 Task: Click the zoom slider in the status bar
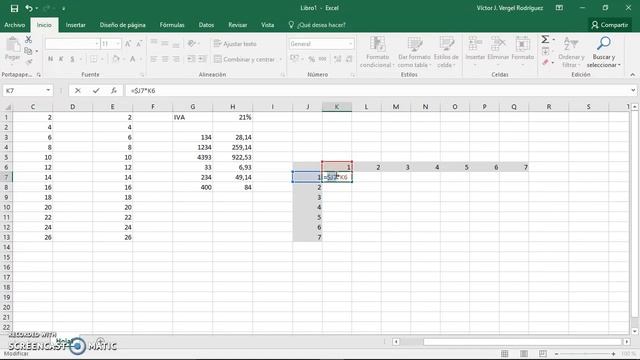click(x=584, y=354)
